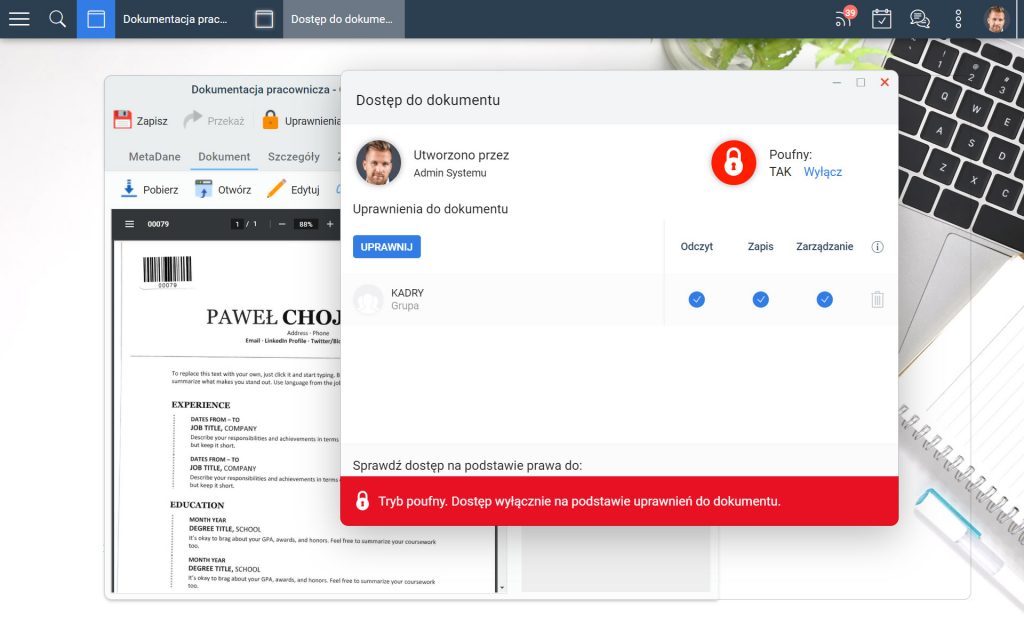
Task: Minimize the Dostęp do dokumentu dialog
Action: click(837, 82)
